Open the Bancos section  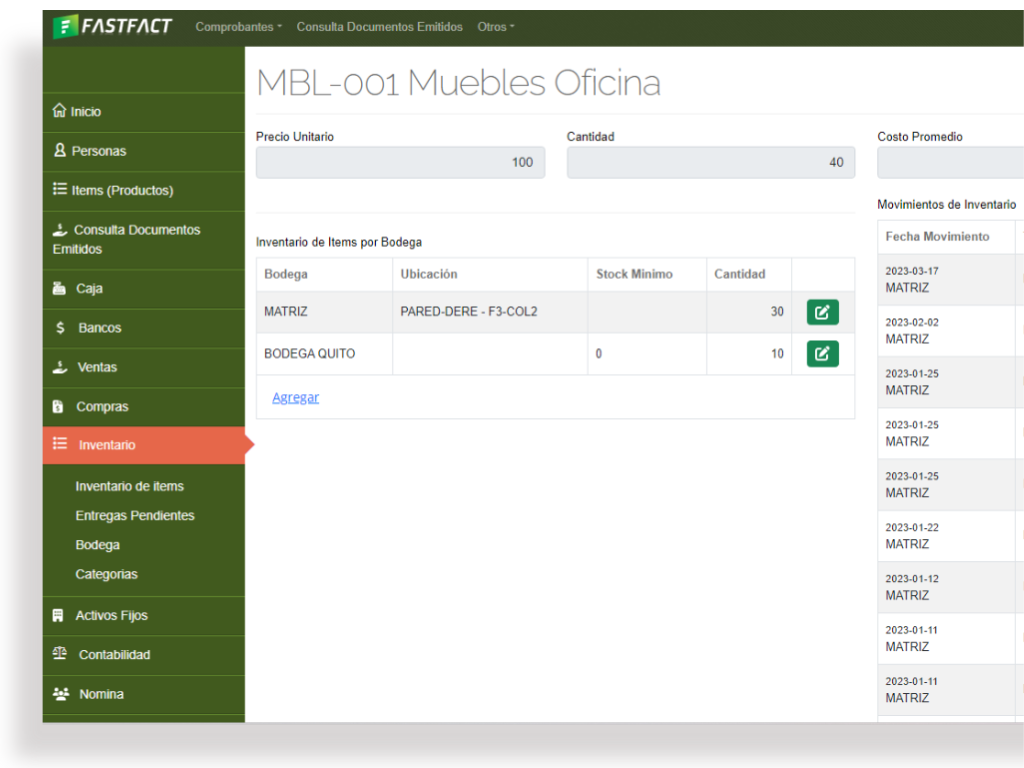pyautogui.click(x=144, y=327)
